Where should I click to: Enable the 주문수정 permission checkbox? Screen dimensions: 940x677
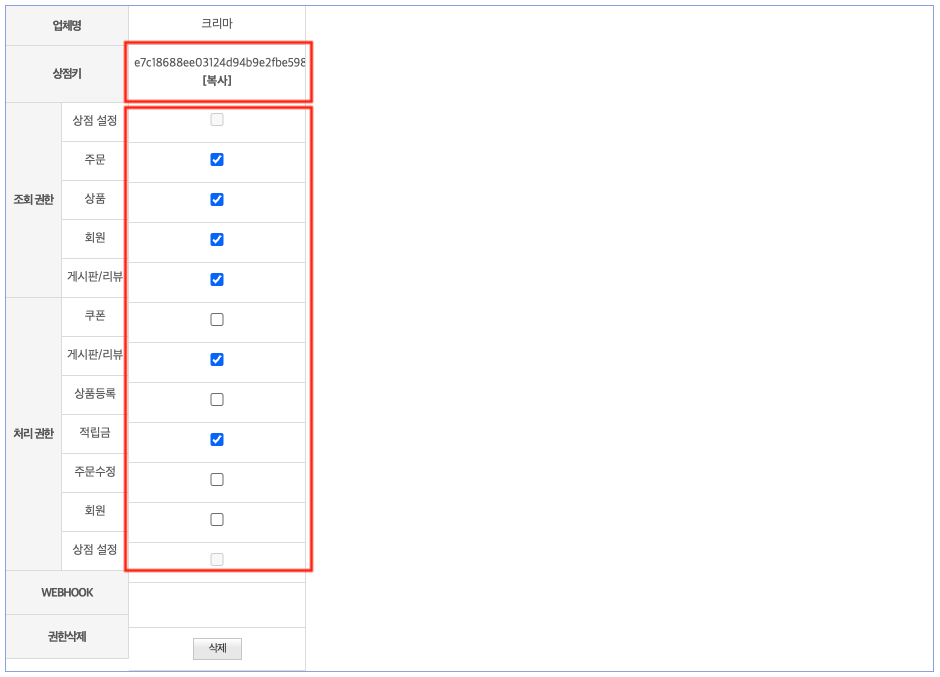tap(217, 480)
